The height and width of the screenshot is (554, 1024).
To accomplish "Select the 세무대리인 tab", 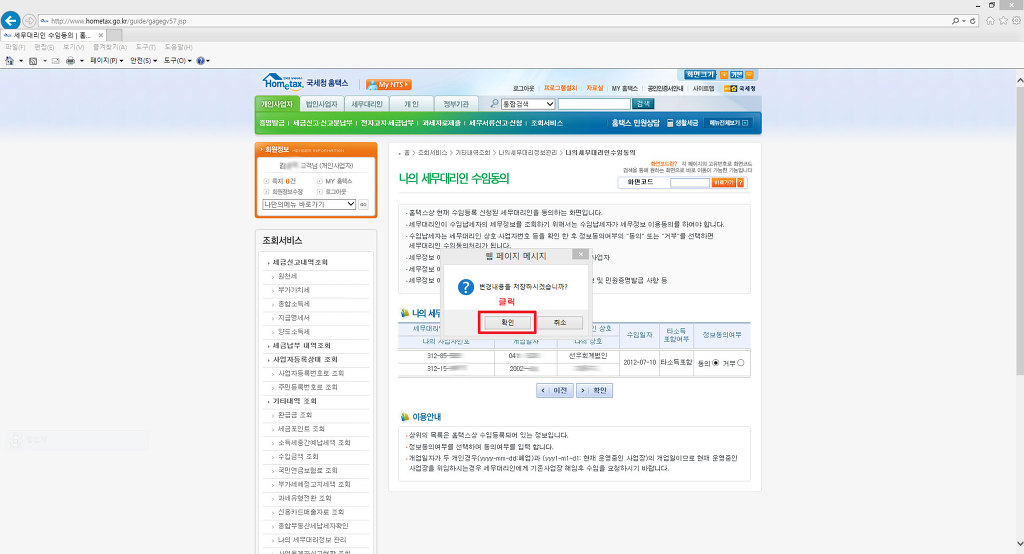I will [x=366, y=104].
